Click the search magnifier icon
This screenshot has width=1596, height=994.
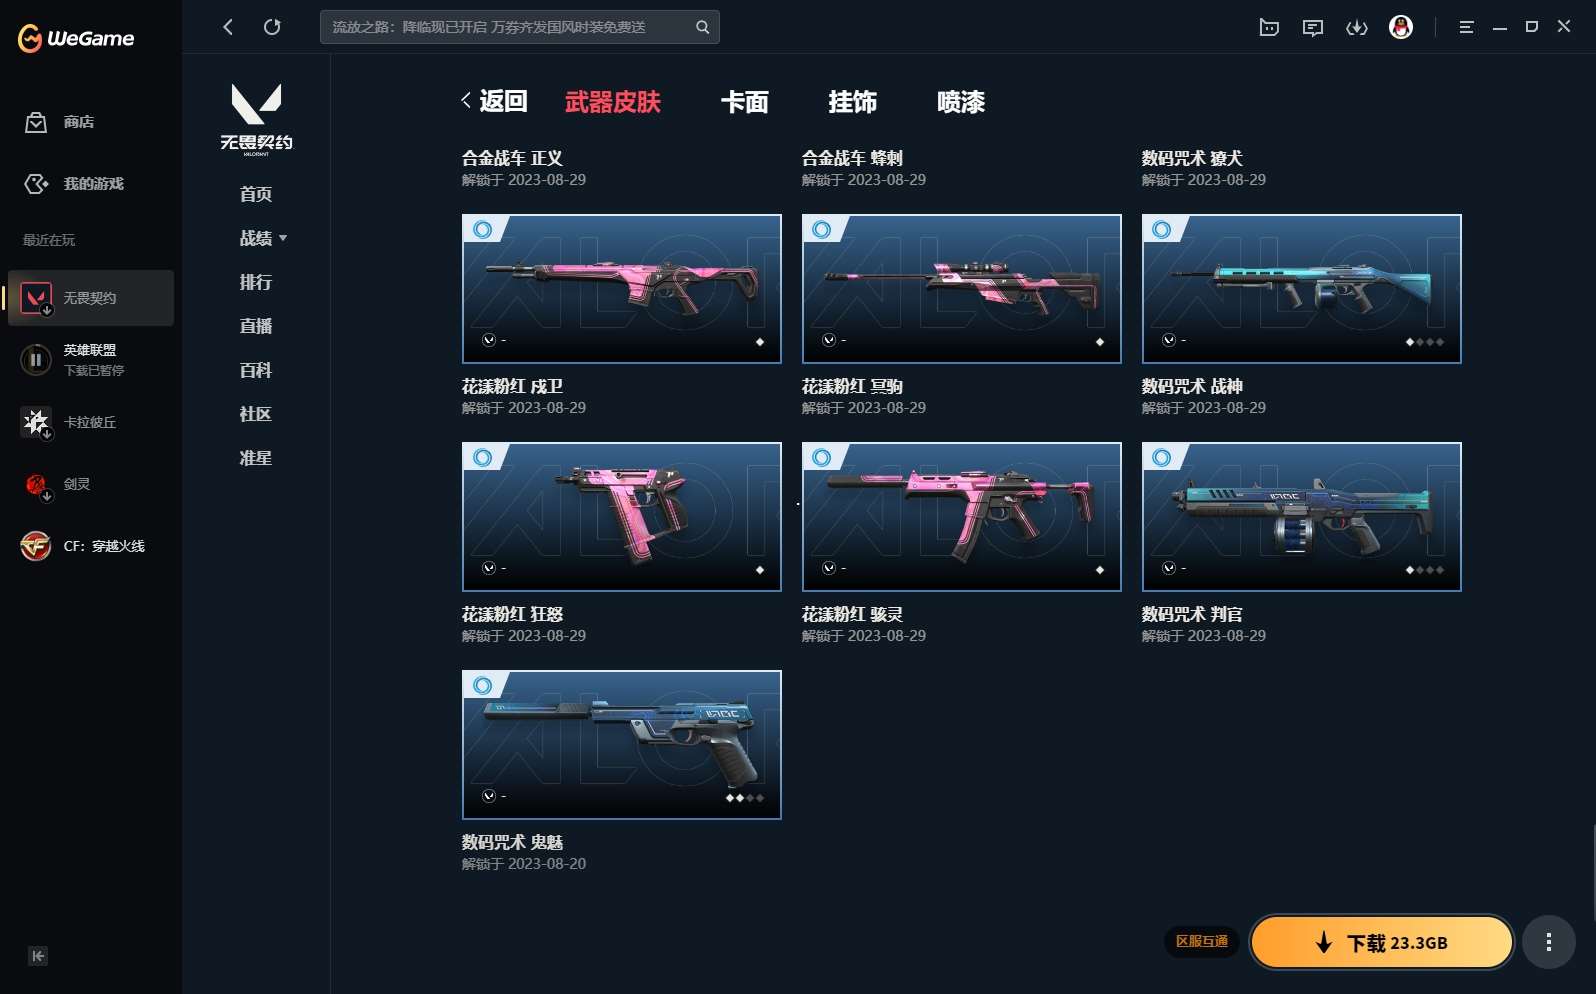(703, 27)
